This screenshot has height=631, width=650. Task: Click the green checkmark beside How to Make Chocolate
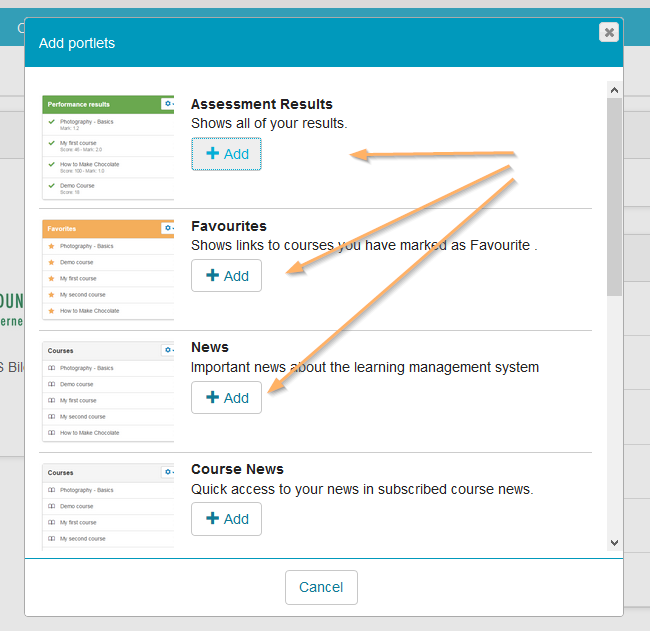51,164
